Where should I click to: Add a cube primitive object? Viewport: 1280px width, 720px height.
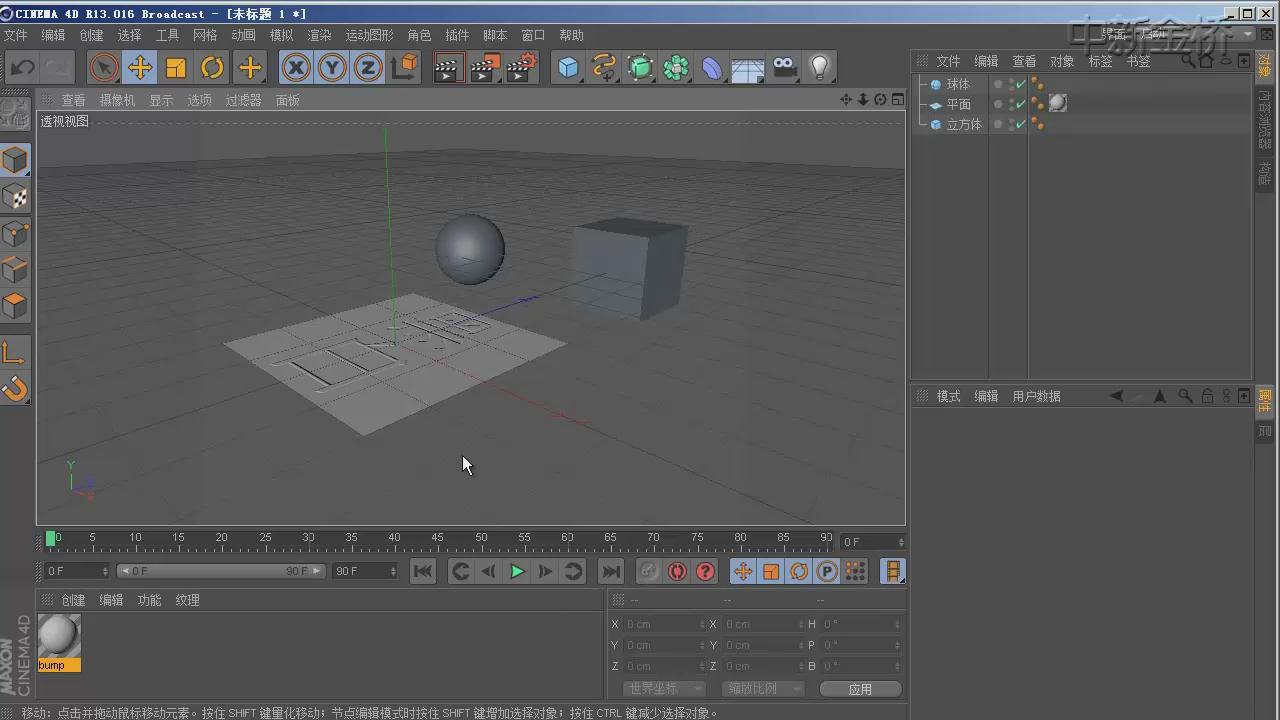(568, 67)
